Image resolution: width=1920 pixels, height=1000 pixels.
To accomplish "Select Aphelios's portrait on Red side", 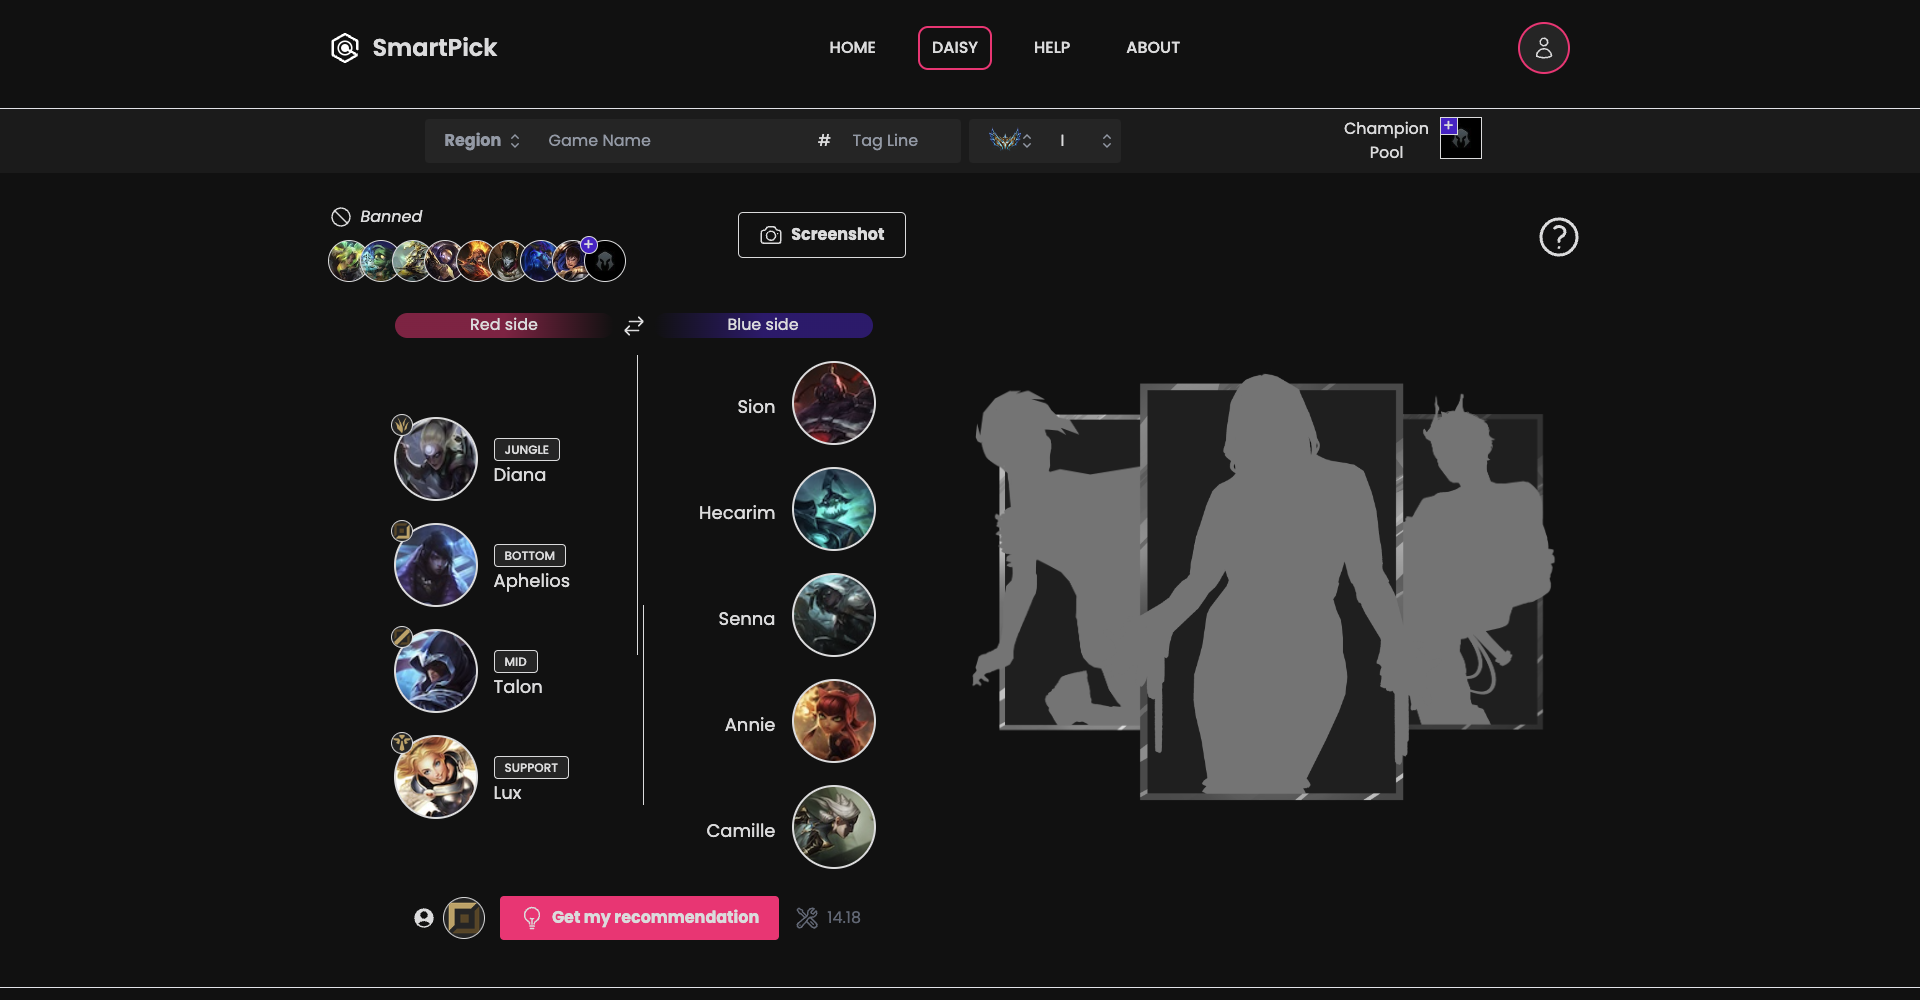I will [x=436, y=565].
